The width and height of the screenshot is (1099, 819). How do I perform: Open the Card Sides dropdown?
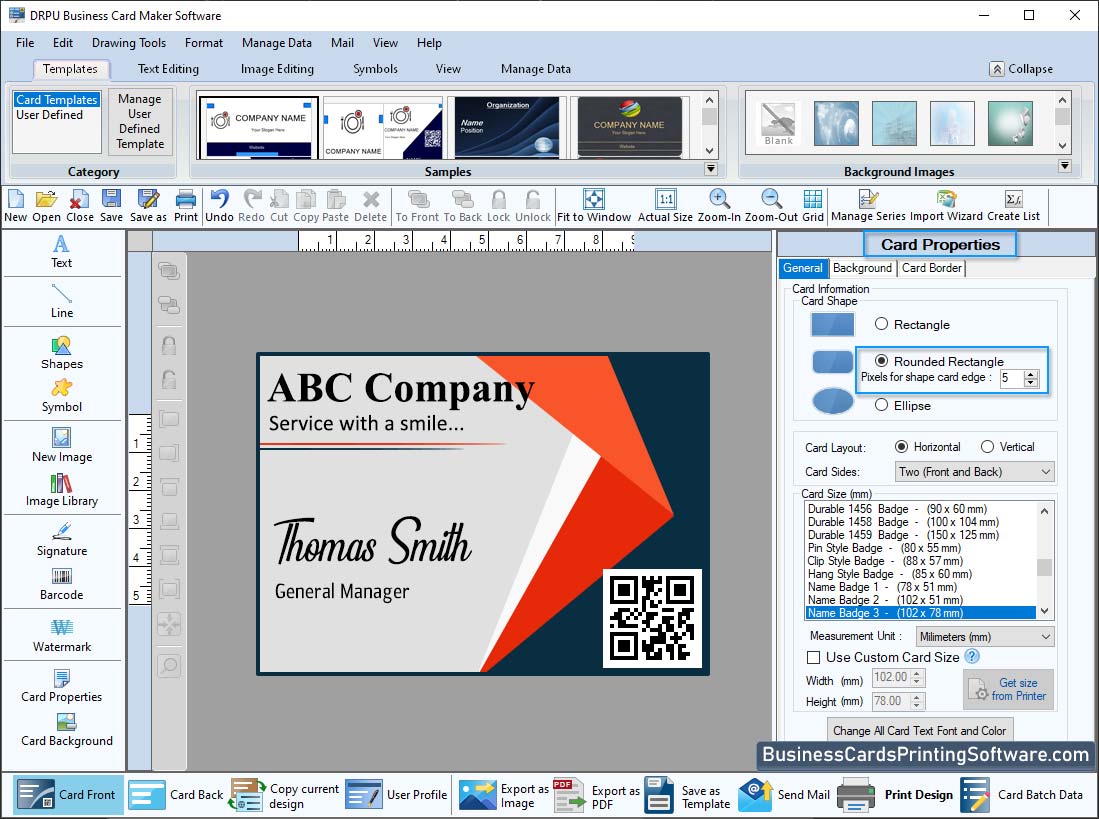[x=974, y=472]
